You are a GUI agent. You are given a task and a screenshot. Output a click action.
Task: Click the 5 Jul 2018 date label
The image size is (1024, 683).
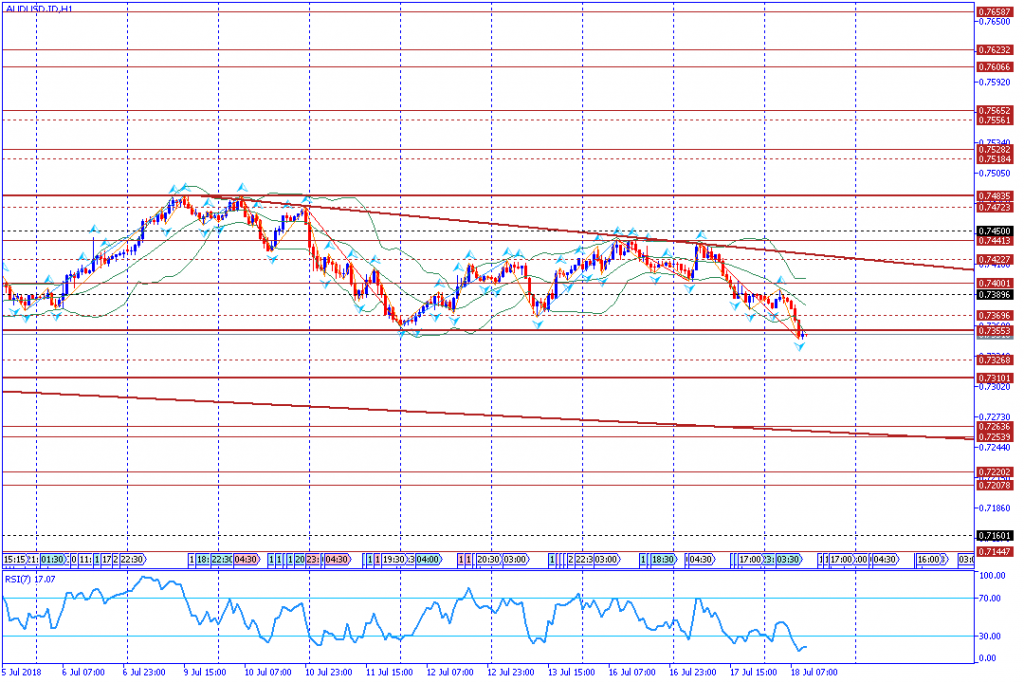pos(22,672)
